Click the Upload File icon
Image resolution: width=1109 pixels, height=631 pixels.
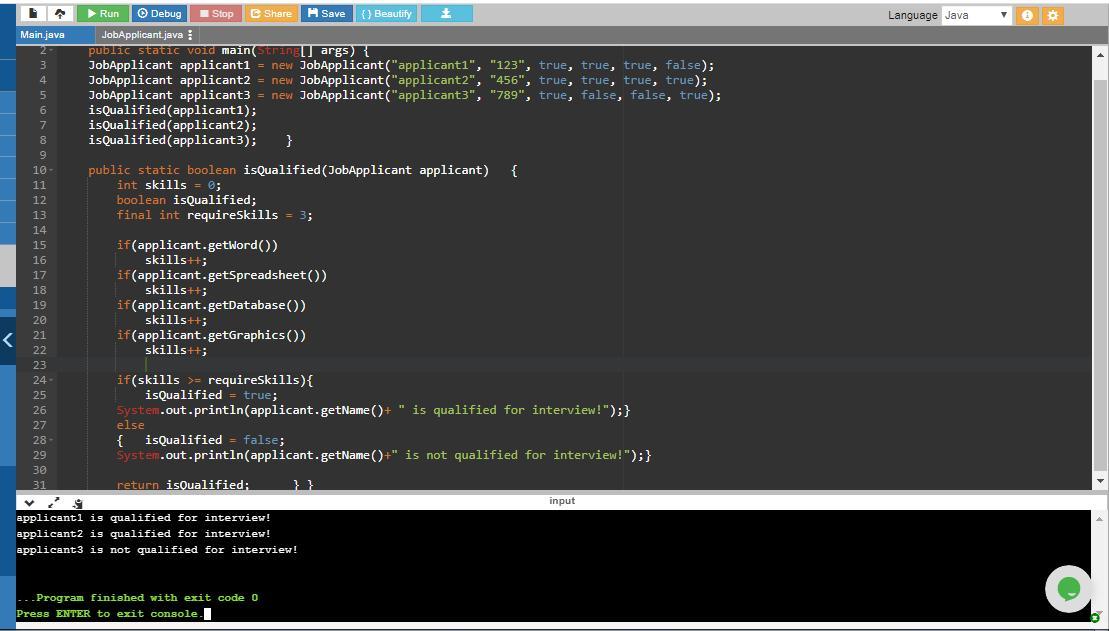(60, 14)
